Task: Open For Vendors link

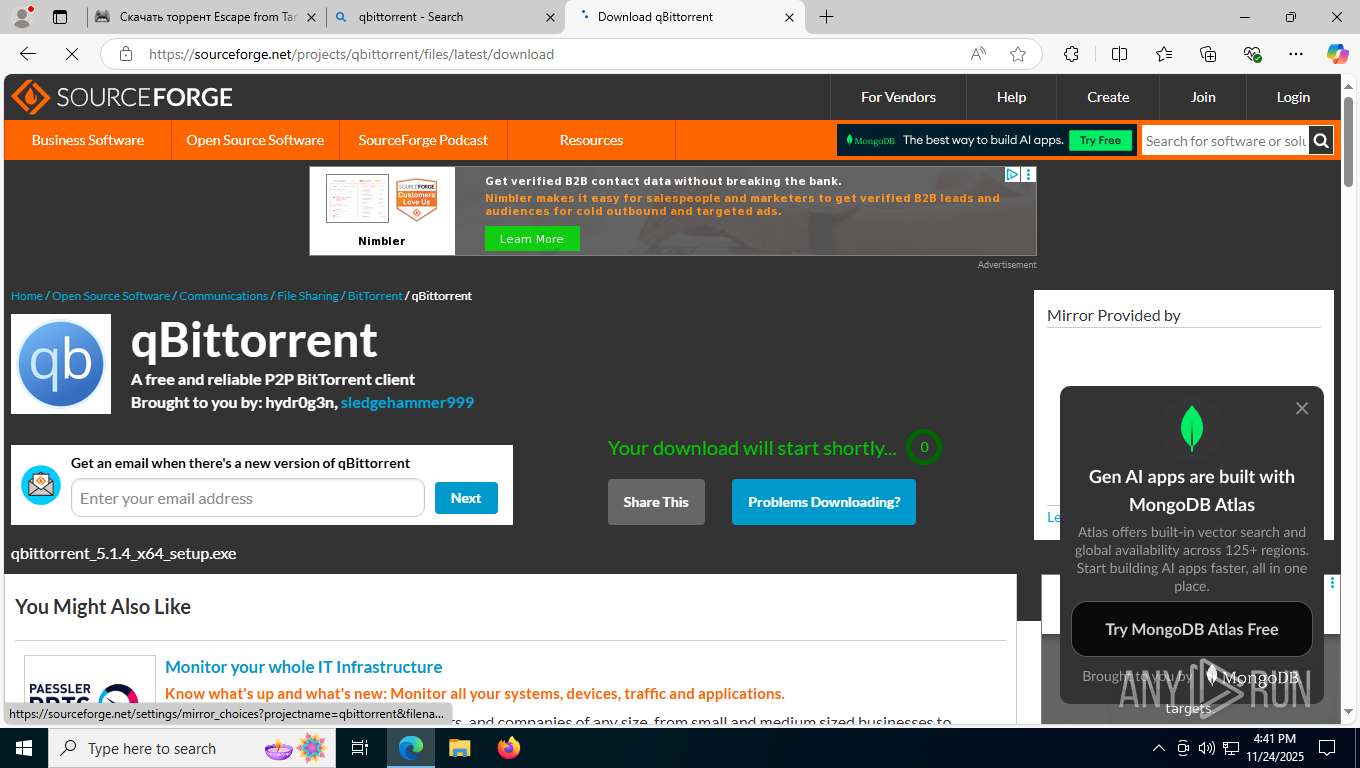Action: click(x=898, y=97)
